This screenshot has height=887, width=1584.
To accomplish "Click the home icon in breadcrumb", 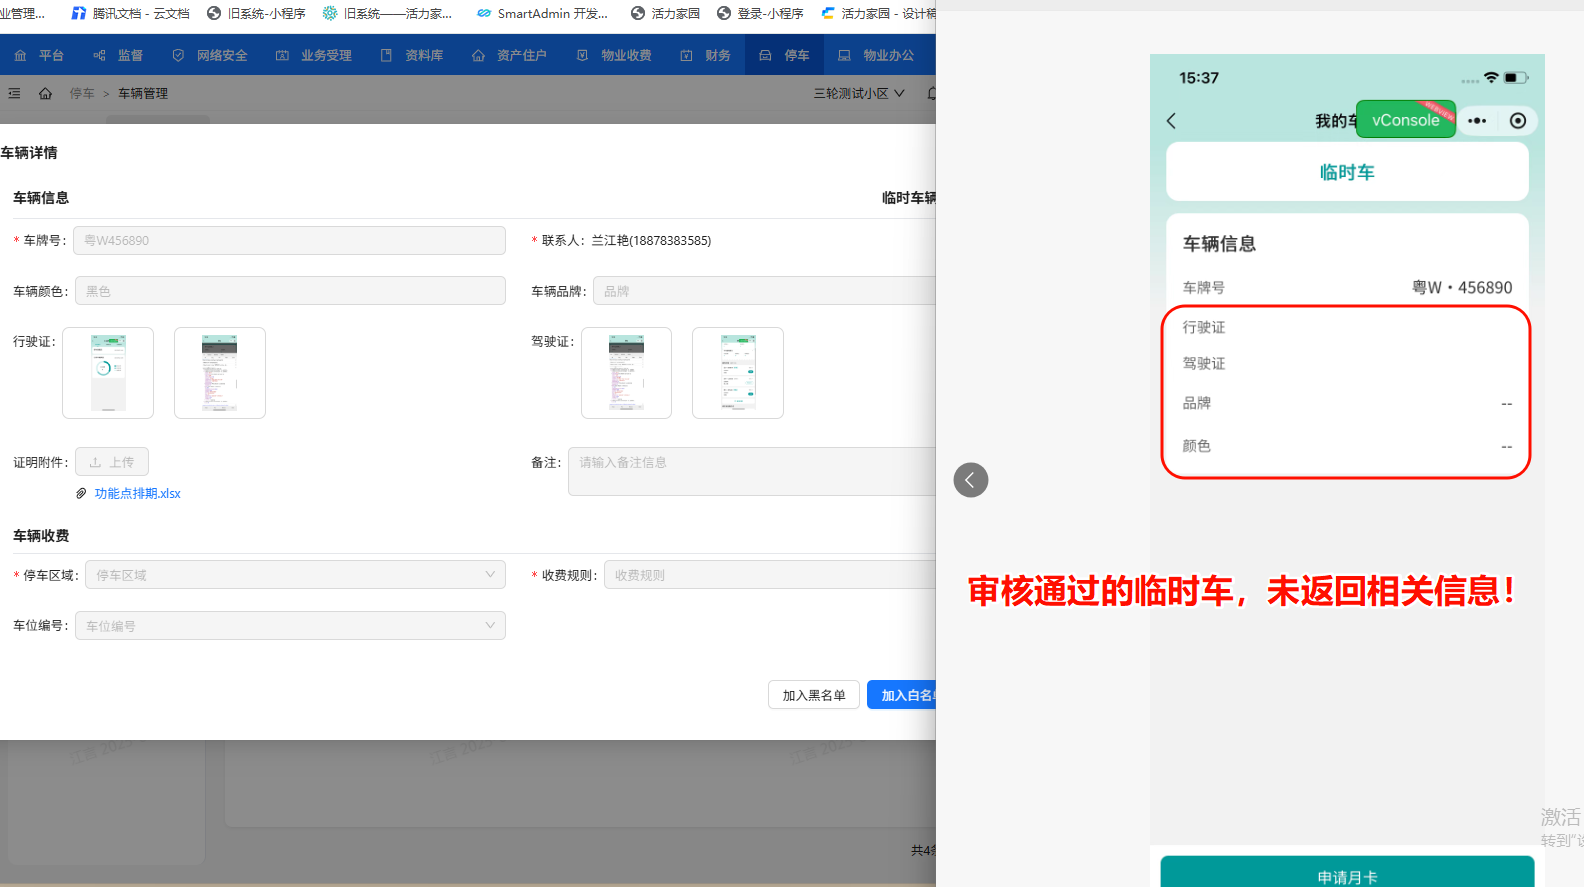I will click(x=45, y=93).
